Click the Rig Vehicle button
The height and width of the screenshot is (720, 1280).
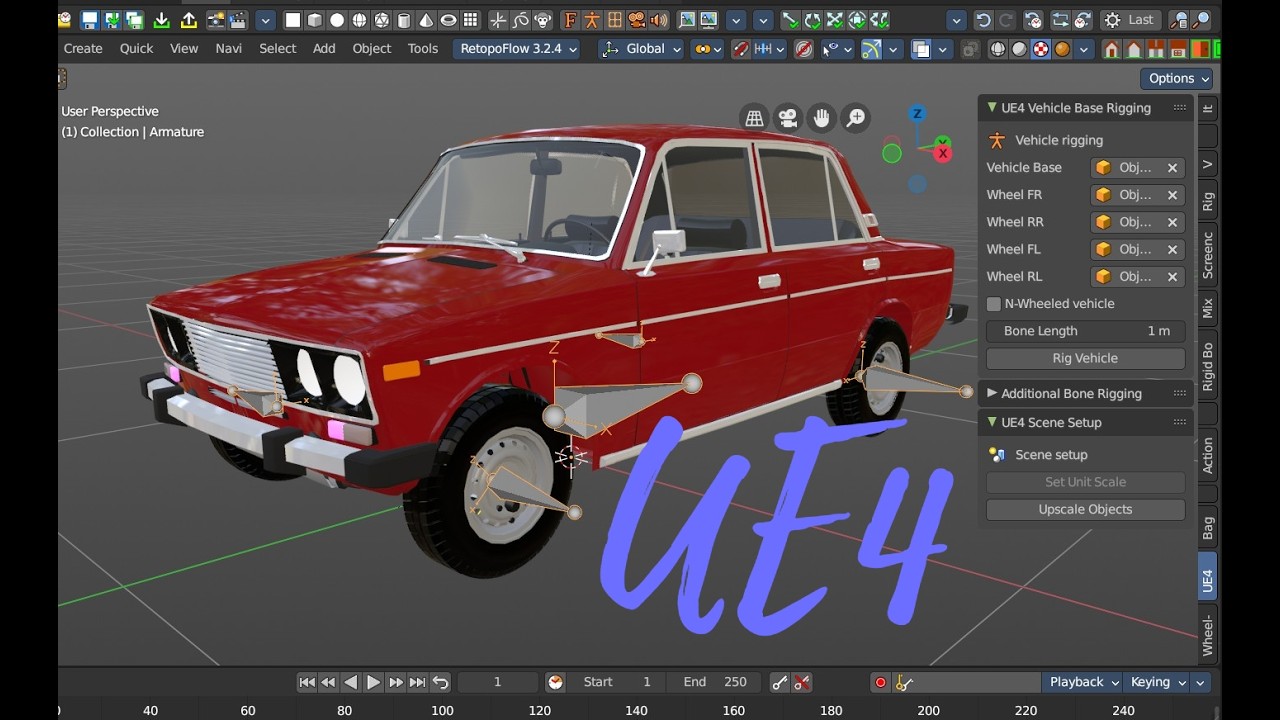pyautogui.click(x=1085, y=358)
